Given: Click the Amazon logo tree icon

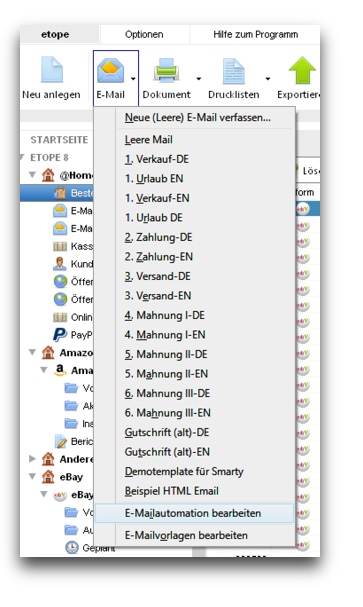Looking at the screenshot, I should 60,370.
